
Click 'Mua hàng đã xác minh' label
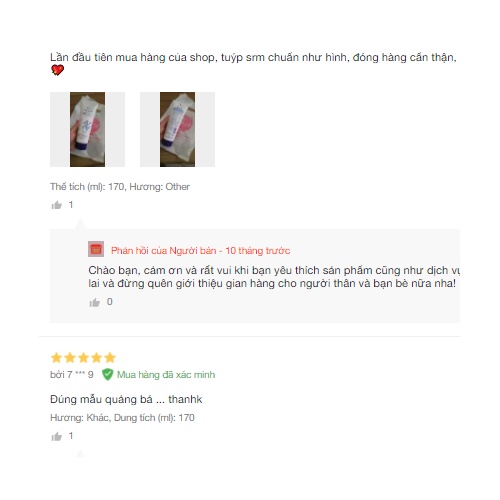[x=166, y=375]
